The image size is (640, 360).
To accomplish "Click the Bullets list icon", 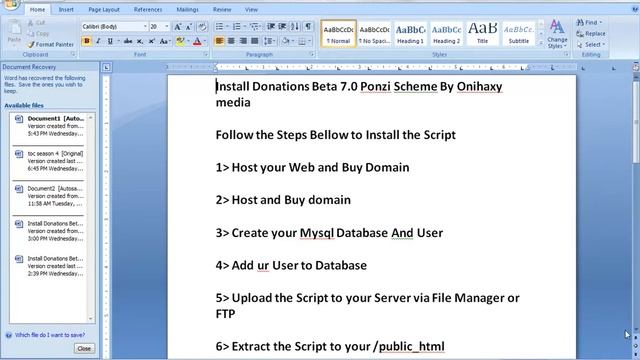I will [x=220, y=27].
